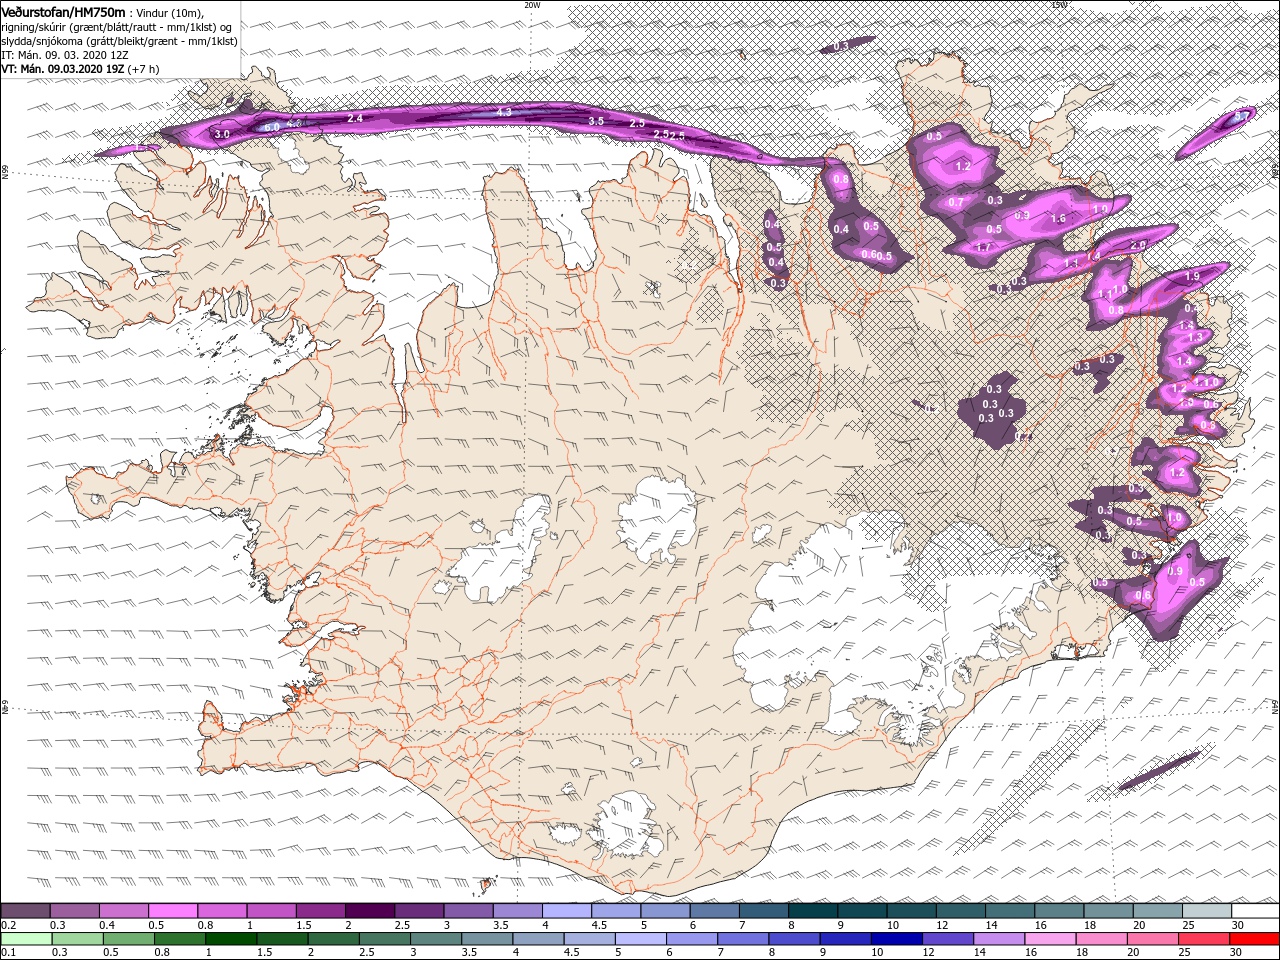Select the light pink 16–18 rain swatch
This screenshot has width=1280, height=960.
pos(1049,939)
